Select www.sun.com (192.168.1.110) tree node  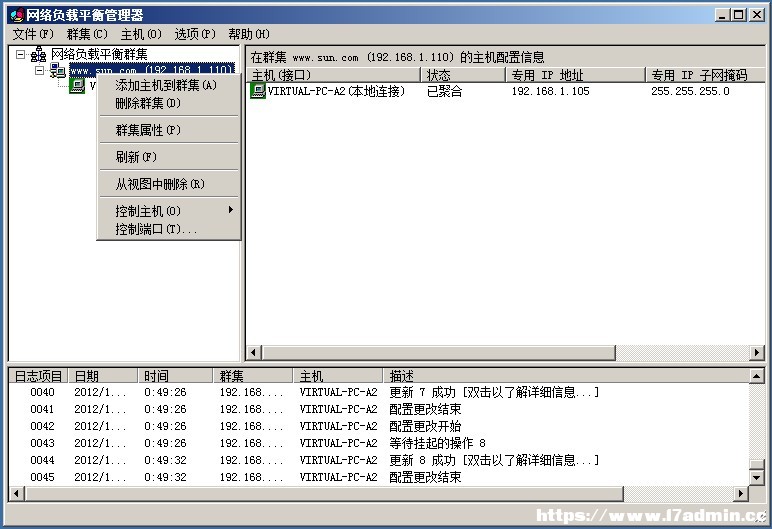[151, 70]
